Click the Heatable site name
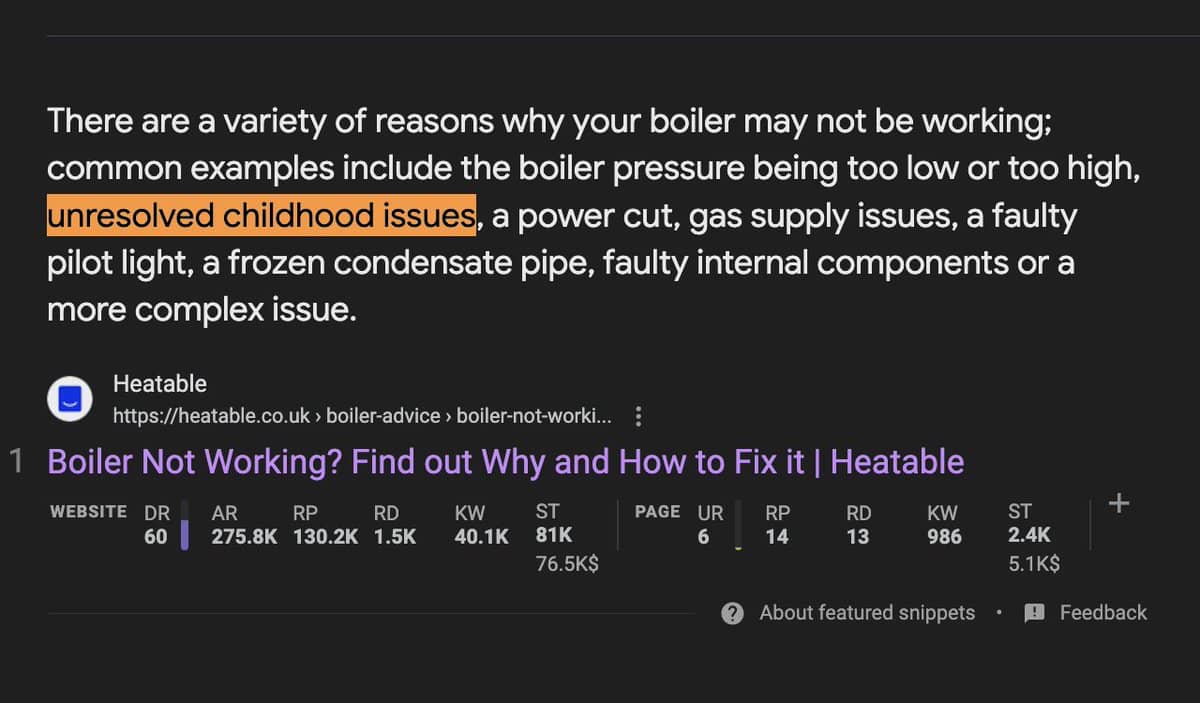 [160, 384]
